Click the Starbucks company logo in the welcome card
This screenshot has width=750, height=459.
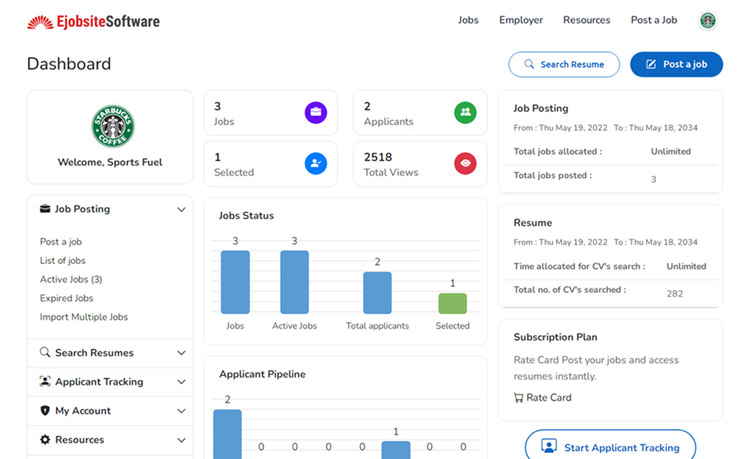pyautogui.click(x=113, y=126)
